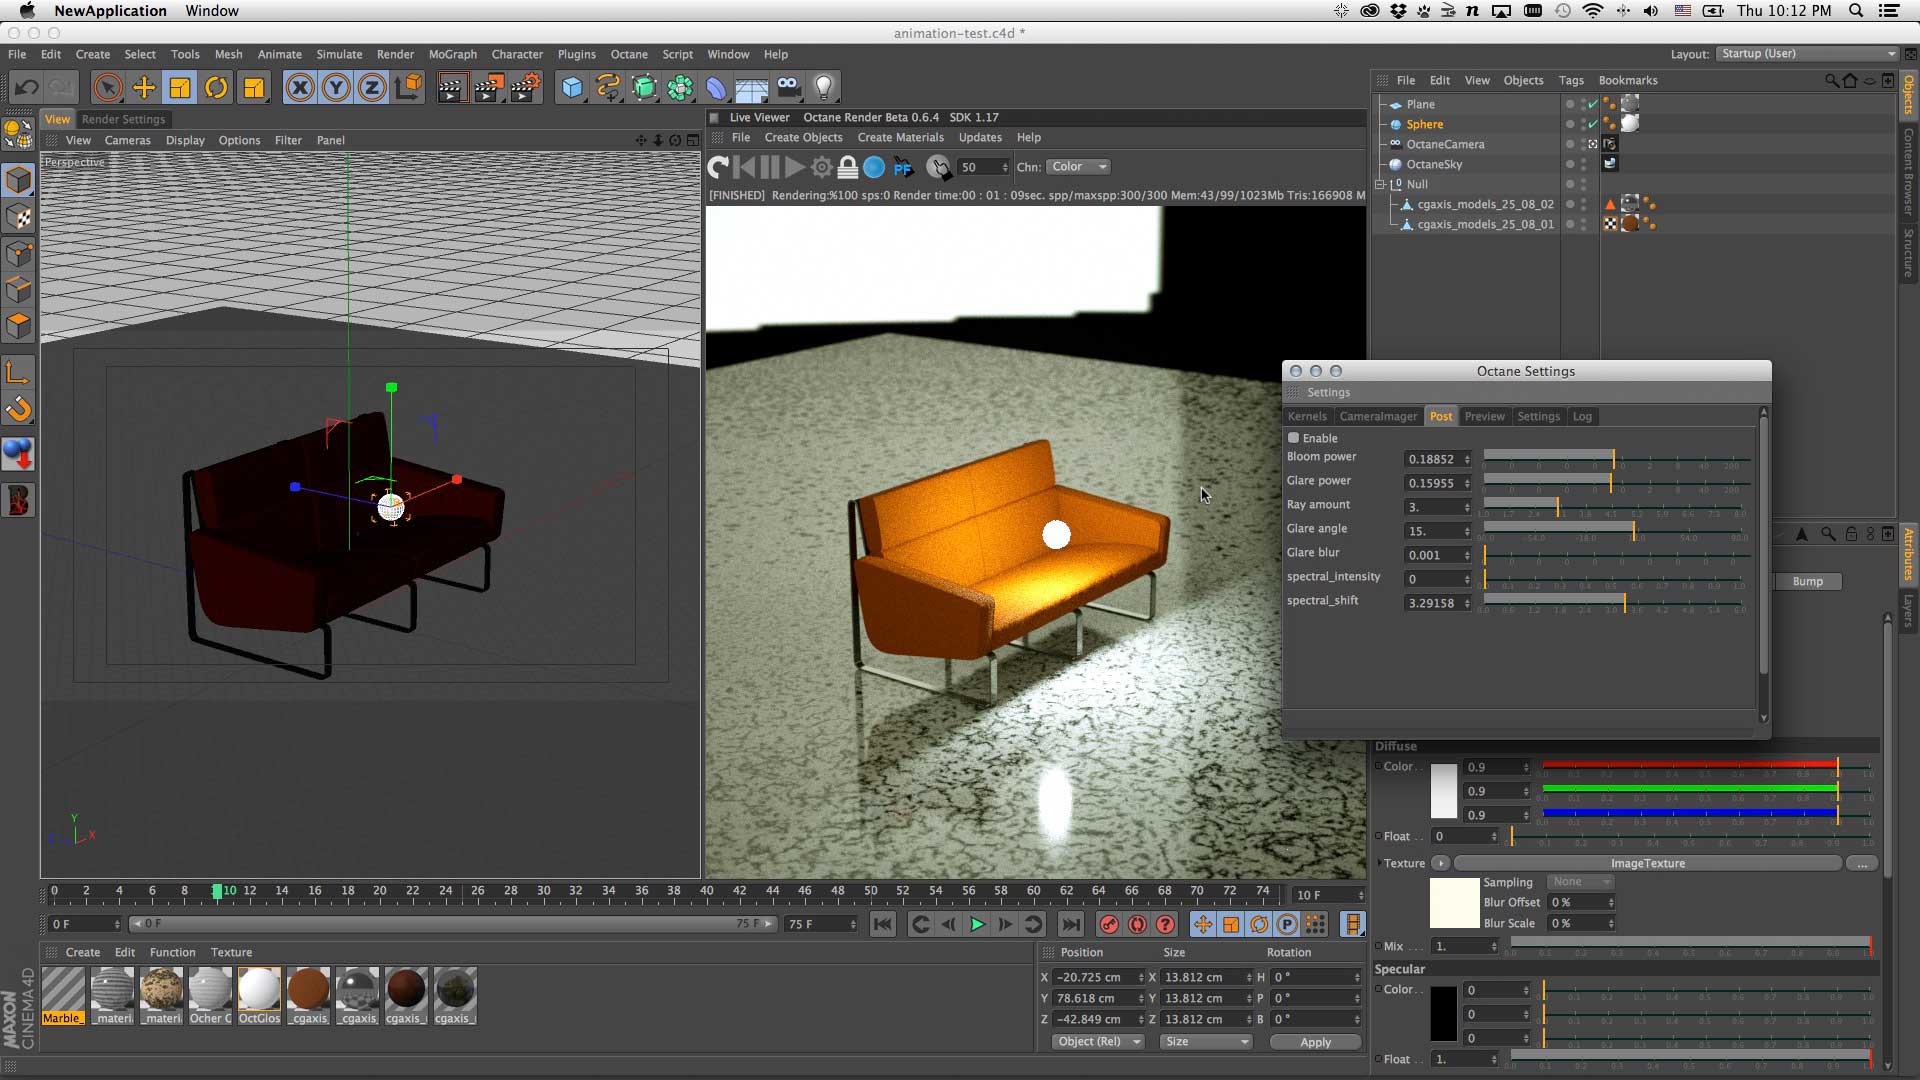Click the Record Active Objects keyframe button
This screenshot has width=1920, height=1080.
point(1108,925)
